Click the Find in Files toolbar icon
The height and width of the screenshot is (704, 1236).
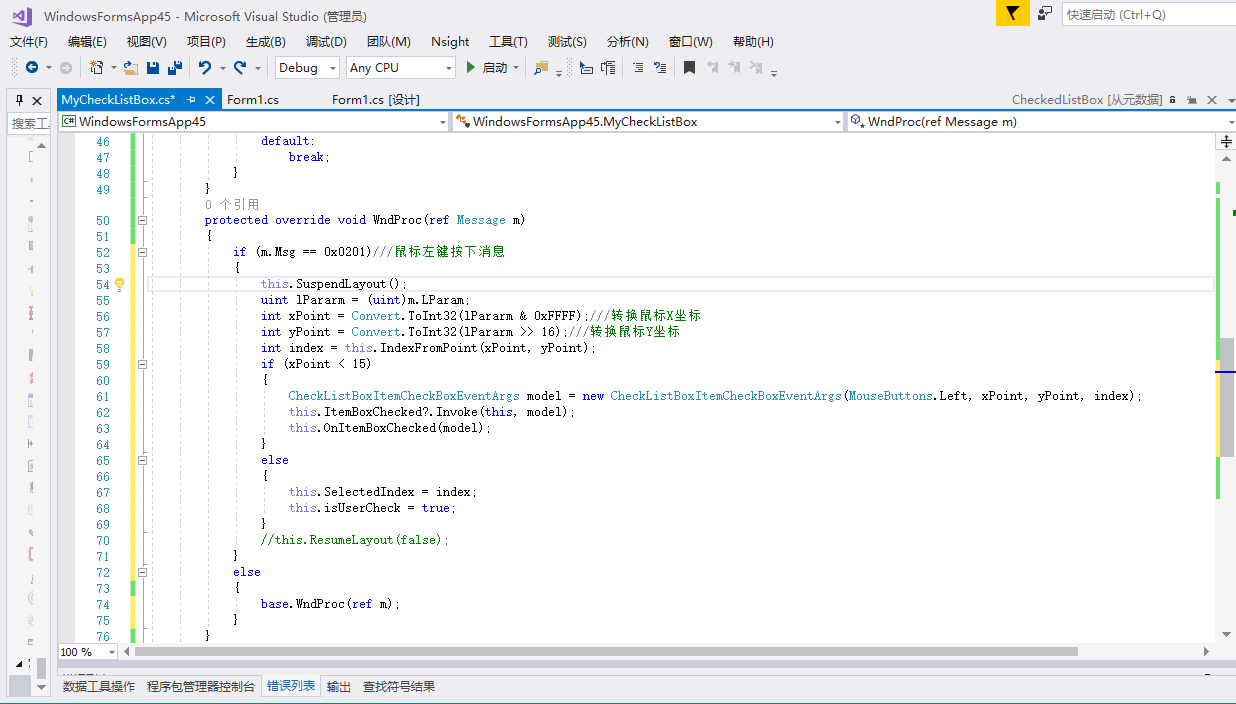[541, 68]
